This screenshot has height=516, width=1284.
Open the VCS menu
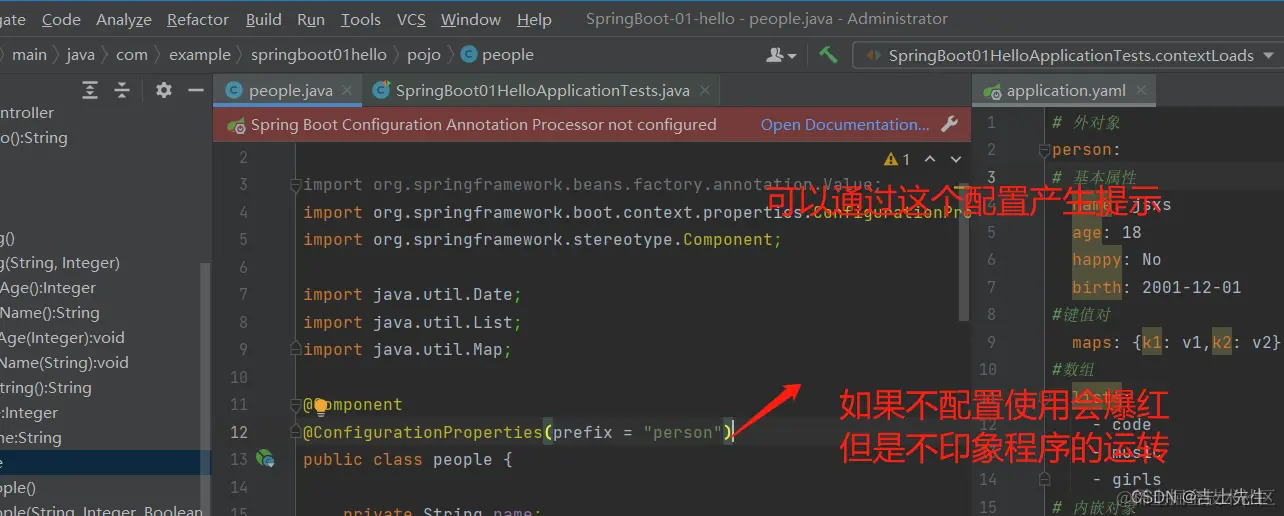click(411, 19)
